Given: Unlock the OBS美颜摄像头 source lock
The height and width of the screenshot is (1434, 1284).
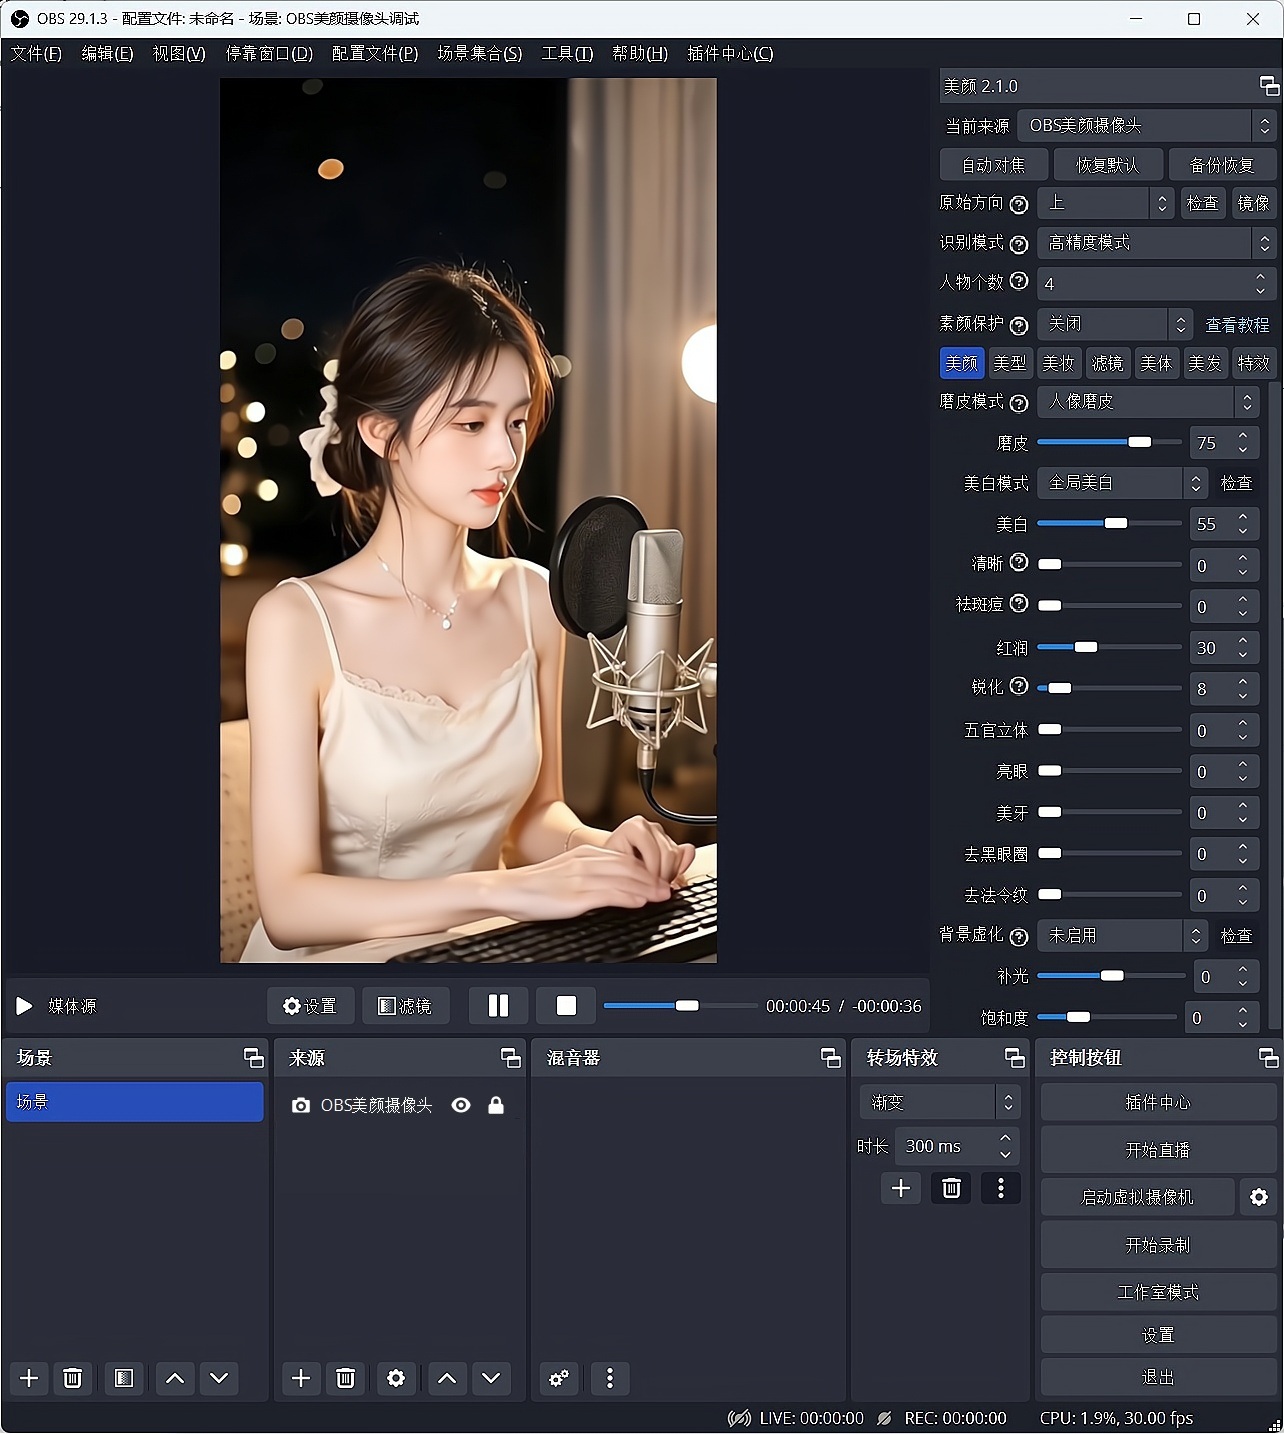Looking at the screenshot, I should [496, 1105].
